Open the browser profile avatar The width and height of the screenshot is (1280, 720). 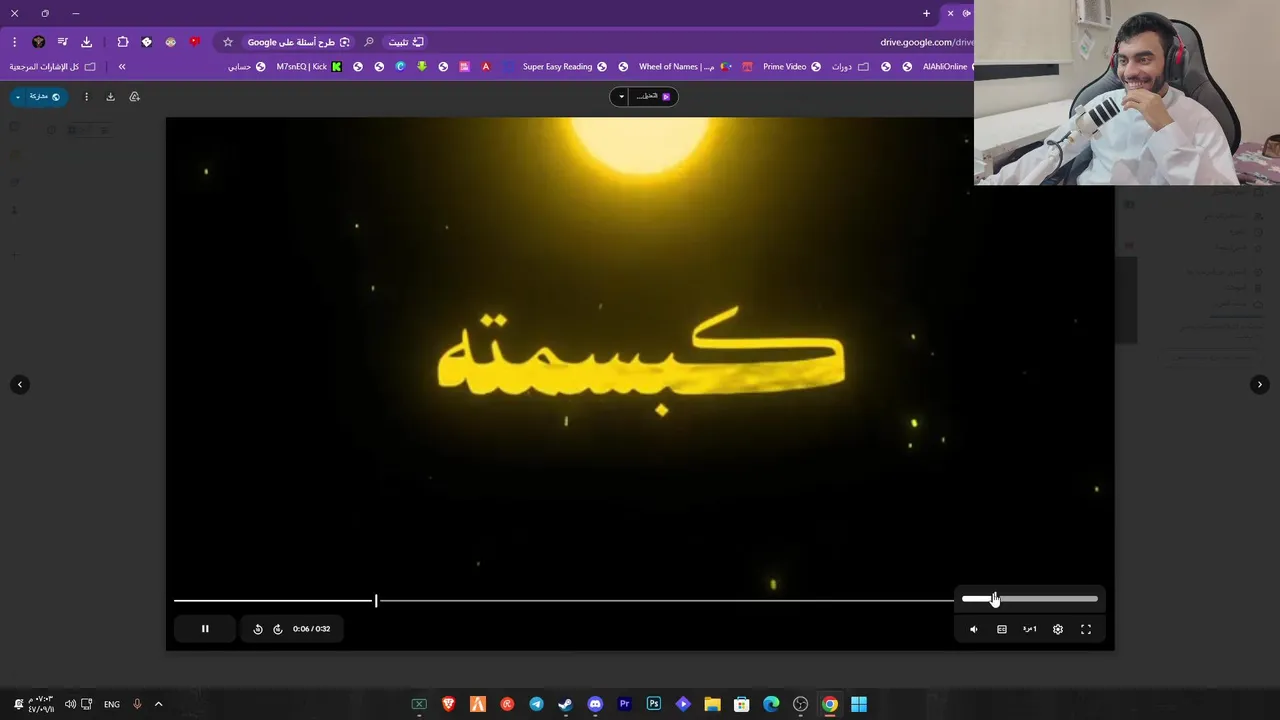39,42
